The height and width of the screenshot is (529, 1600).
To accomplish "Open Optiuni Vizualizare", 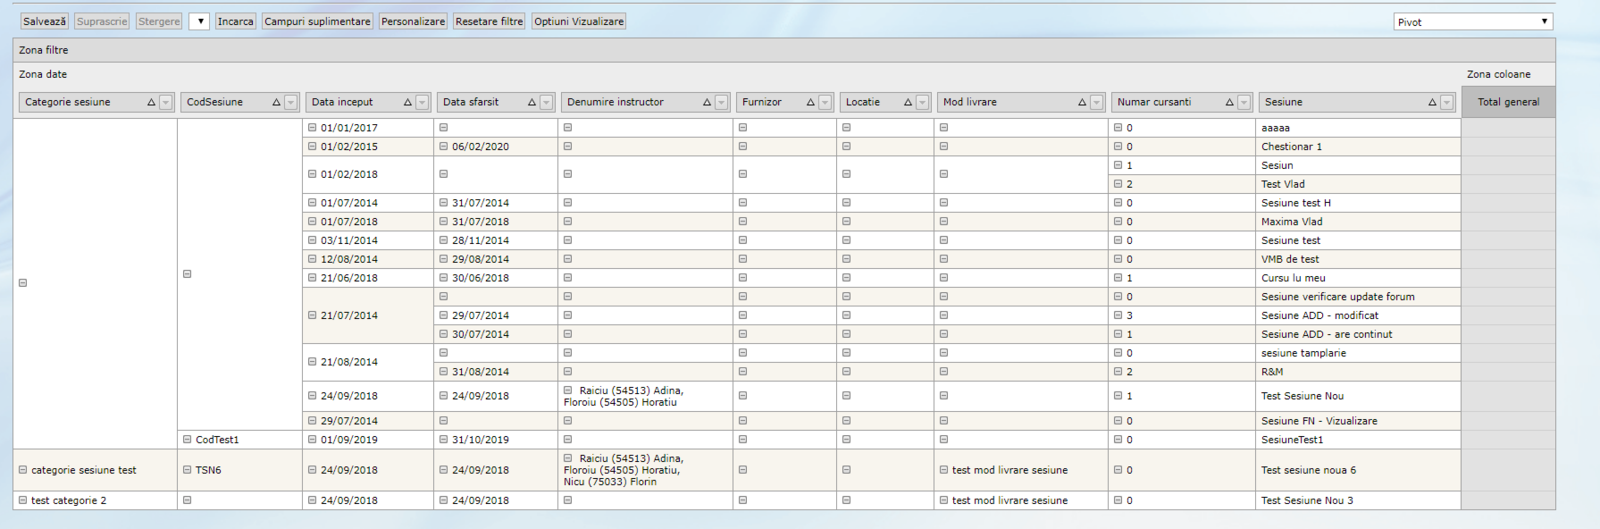I will point(578,21).
